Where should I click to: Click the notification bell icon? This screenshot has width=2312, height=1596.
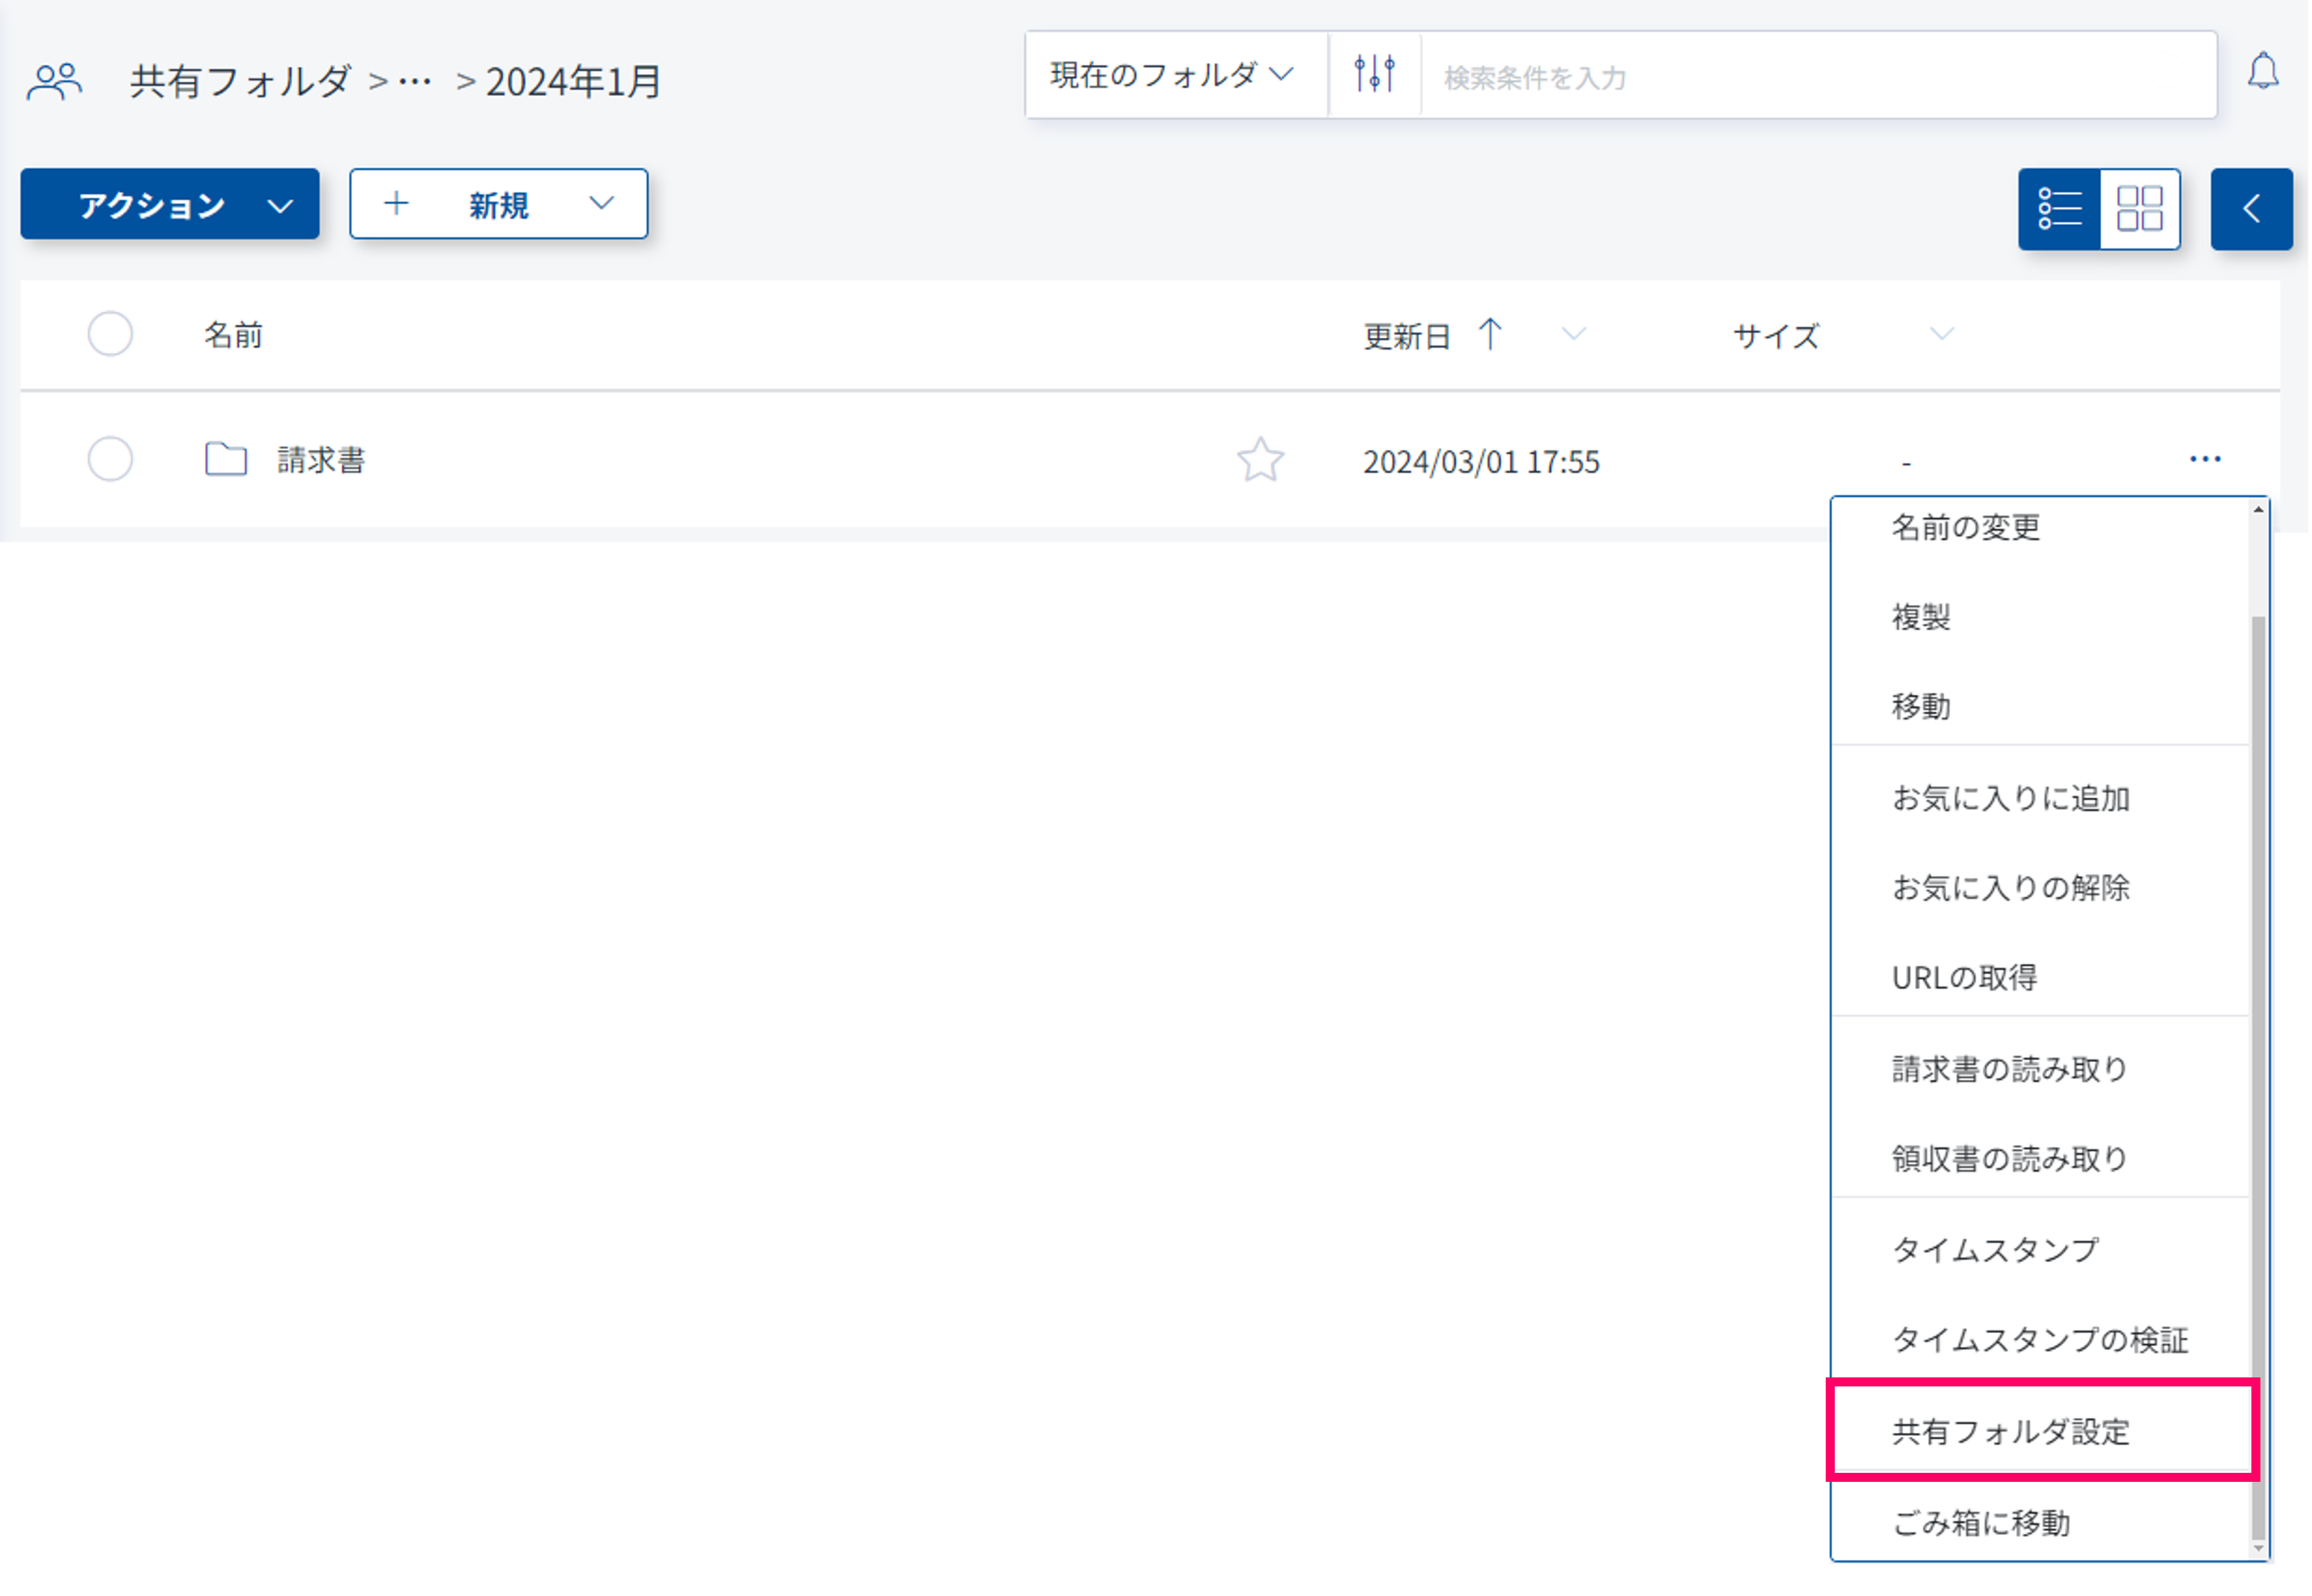pos(2263,73)
